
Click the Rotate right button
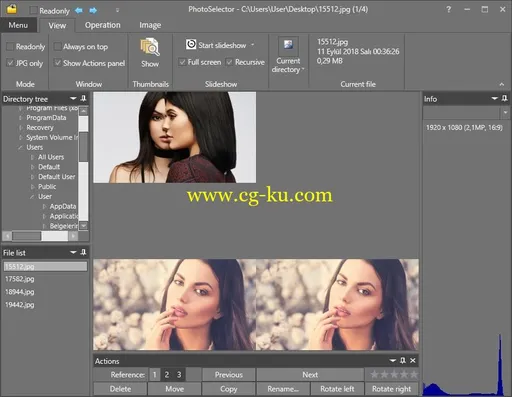pos(391,389)
